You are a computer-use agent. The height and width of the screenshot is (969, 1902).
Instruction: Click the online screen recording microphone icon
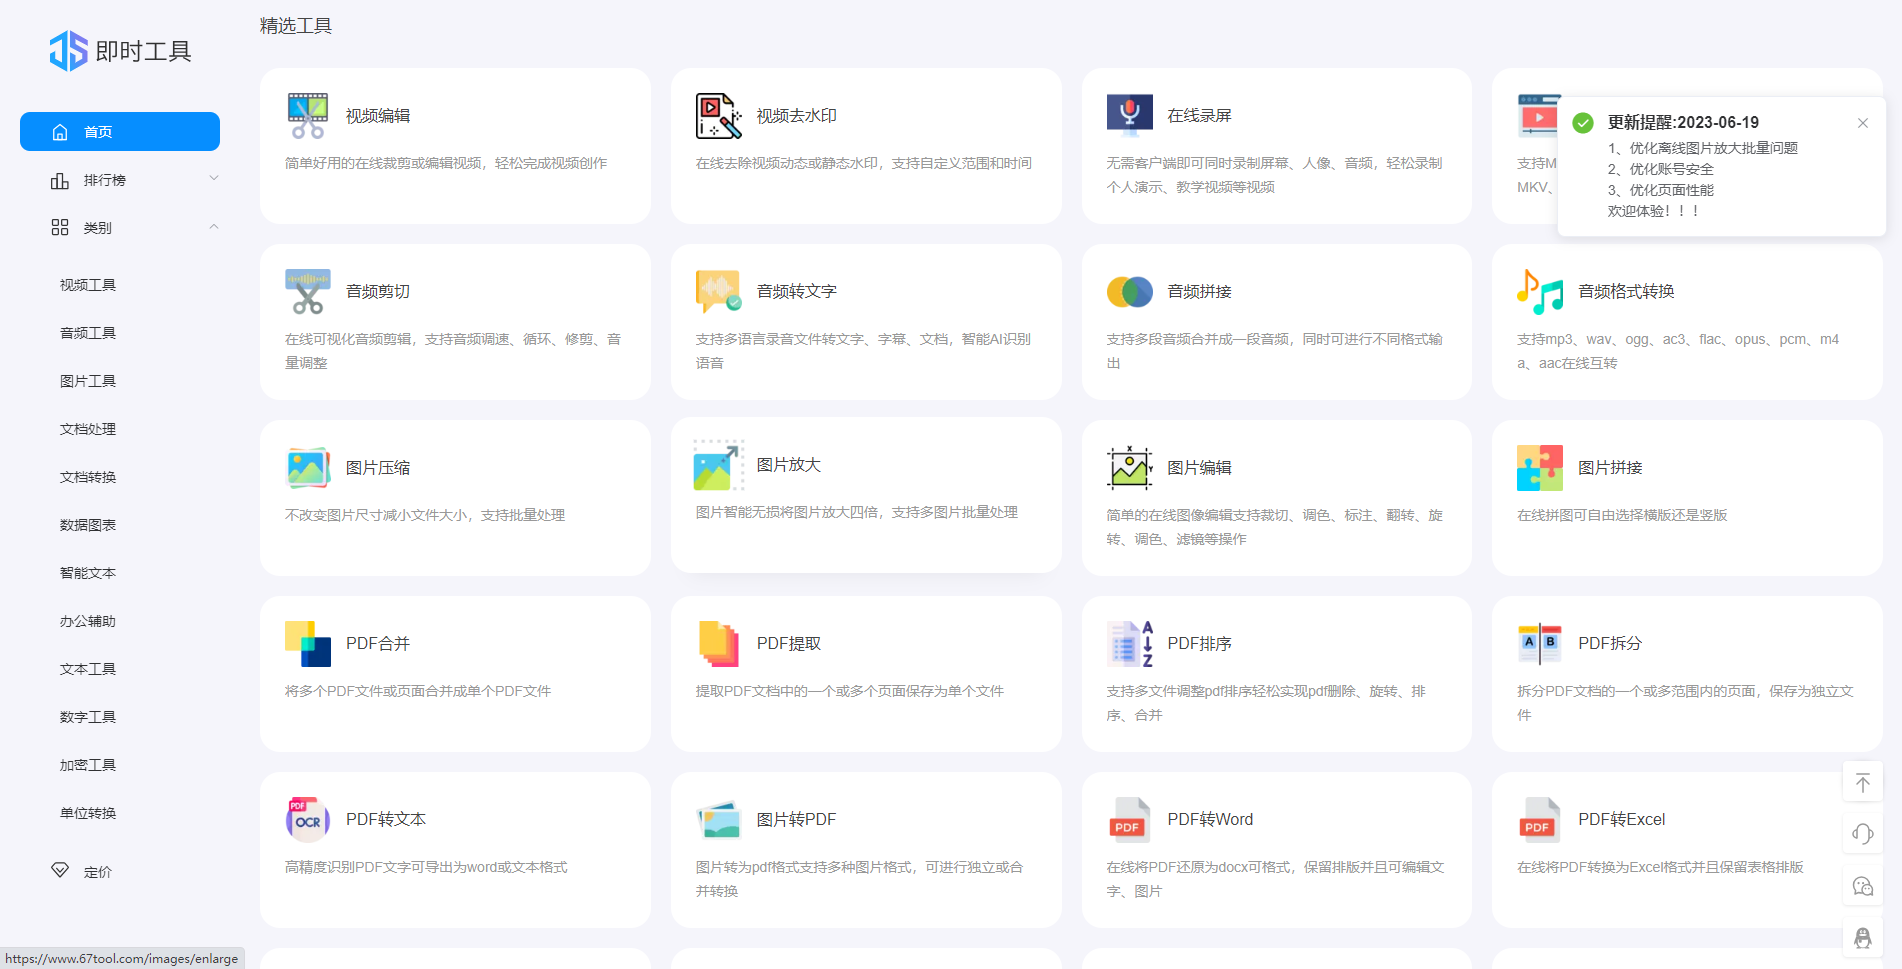tap(1129, 116)
